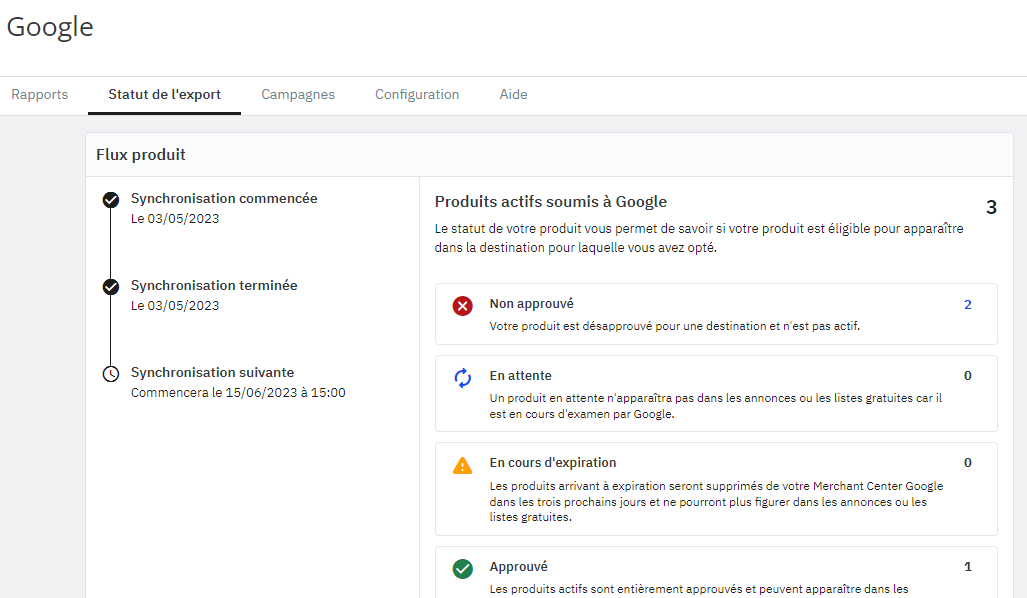1027x598 pixels.
Task: Click the blue En attente refresh icon
Action: (462, 378)
